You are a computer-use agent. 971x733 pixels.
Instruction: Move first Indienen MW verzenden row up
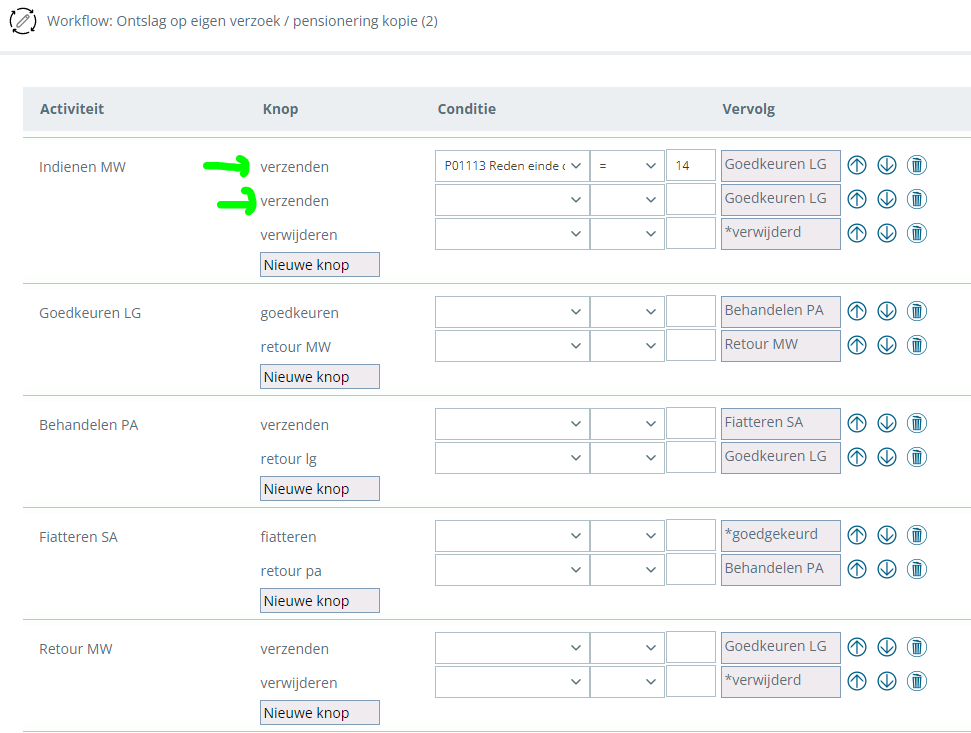point(856,165)
